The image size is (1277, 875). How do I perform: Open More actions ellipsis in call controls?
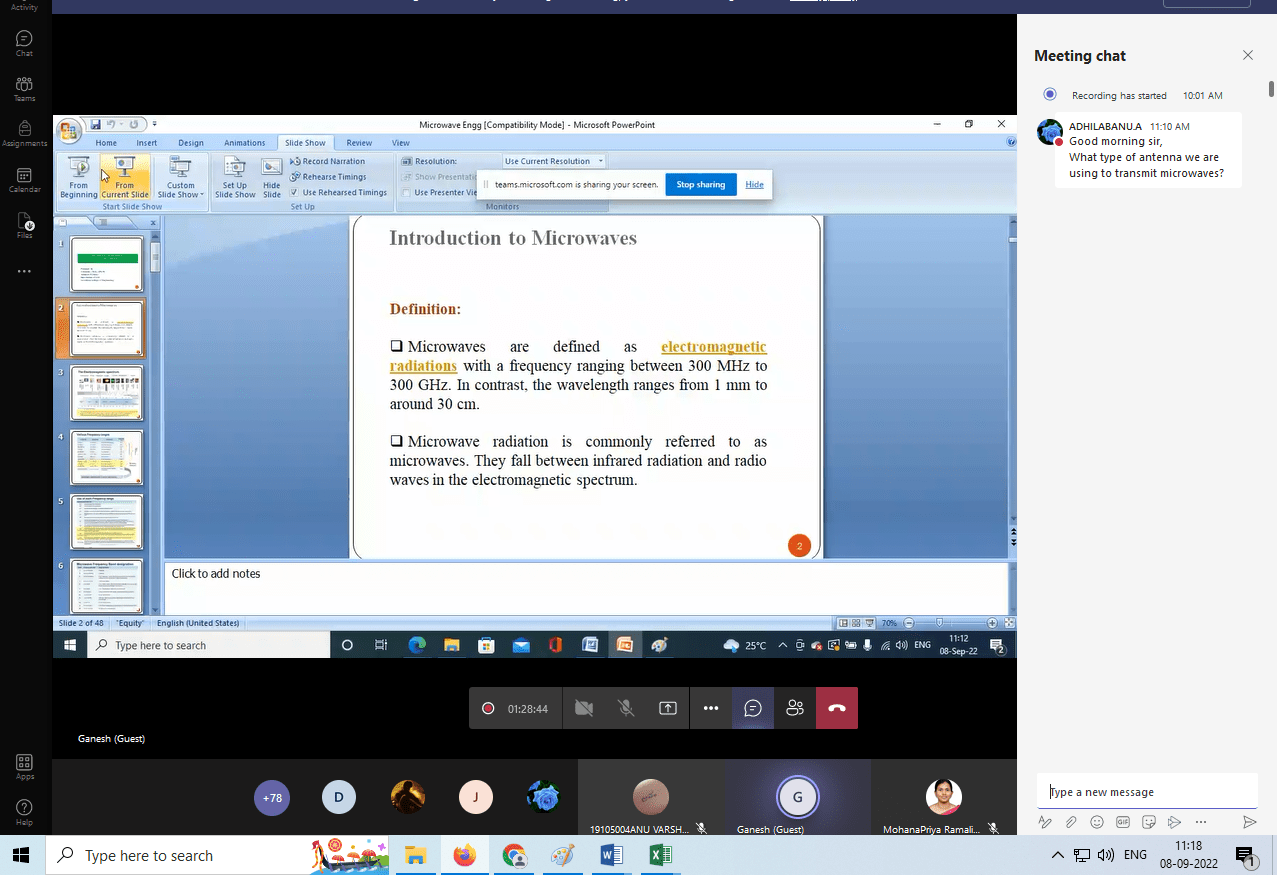point(711,708)
